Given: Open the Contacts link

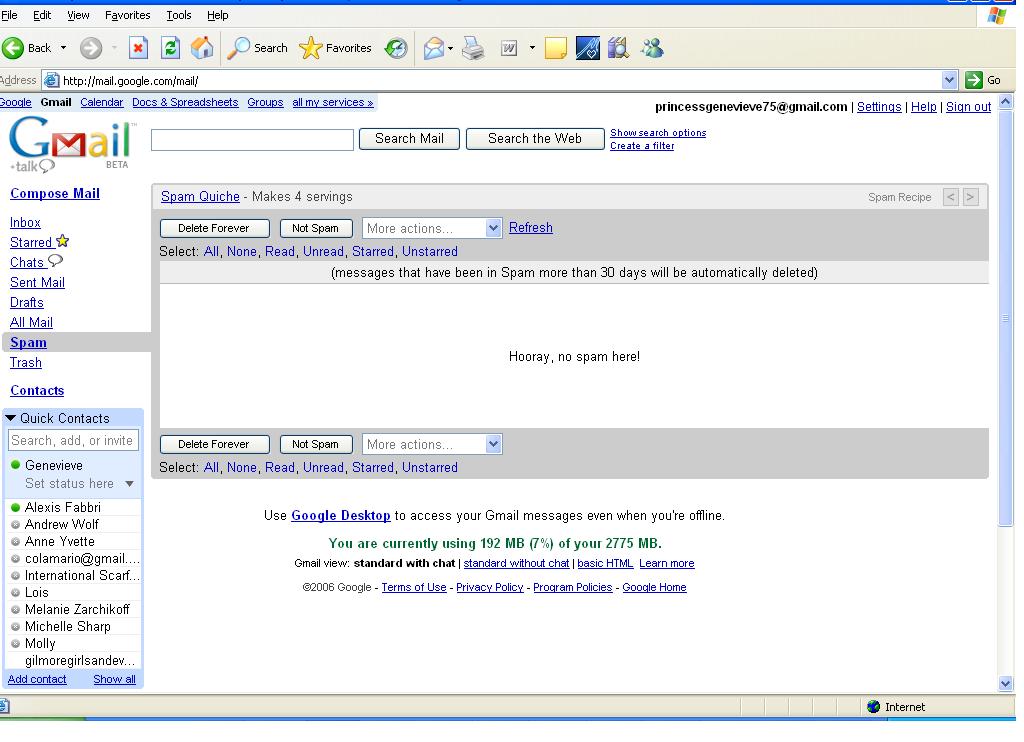Looking at the screenshot, I should [37, 391].
